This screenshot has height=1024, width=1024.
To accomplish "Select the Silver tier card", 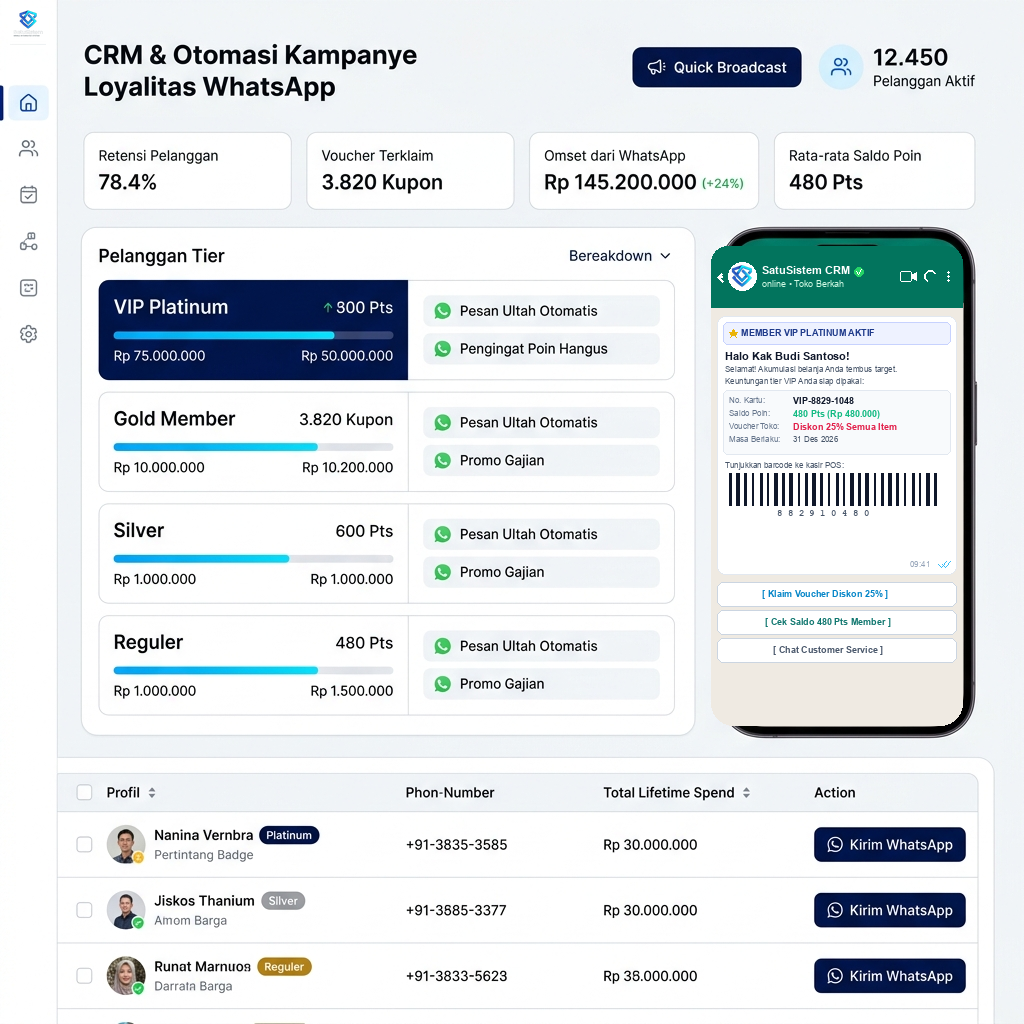I will pyautogui.click(x=253, y=553).
